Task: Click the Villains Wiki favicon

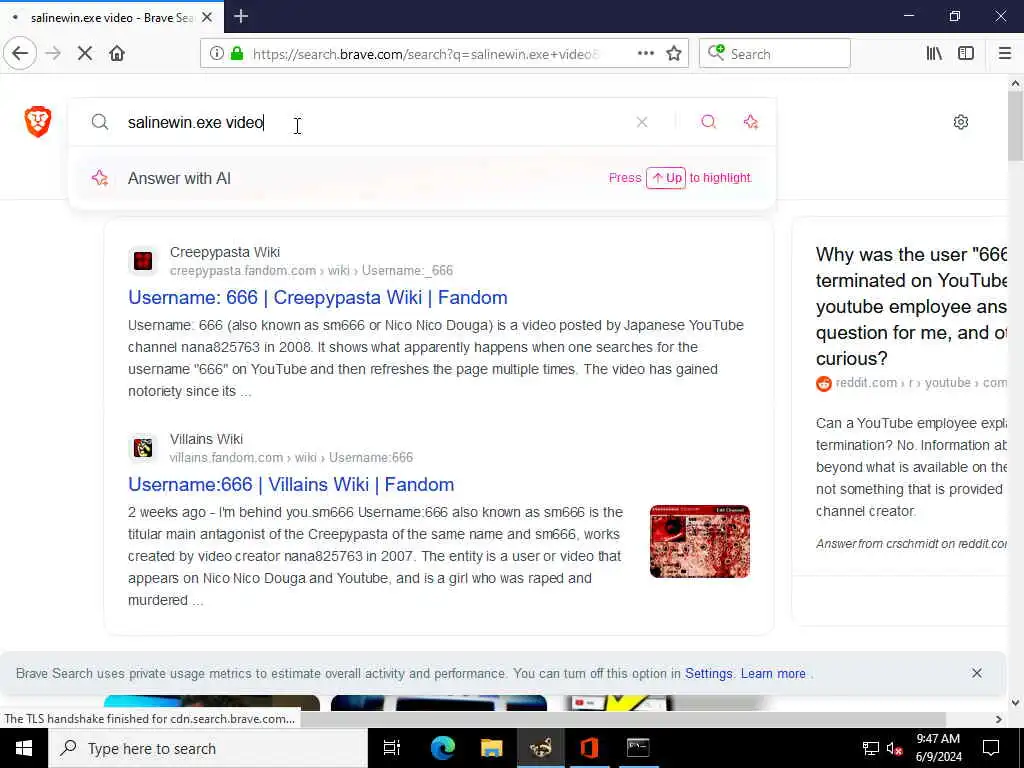Action: (x=143, y=448)
